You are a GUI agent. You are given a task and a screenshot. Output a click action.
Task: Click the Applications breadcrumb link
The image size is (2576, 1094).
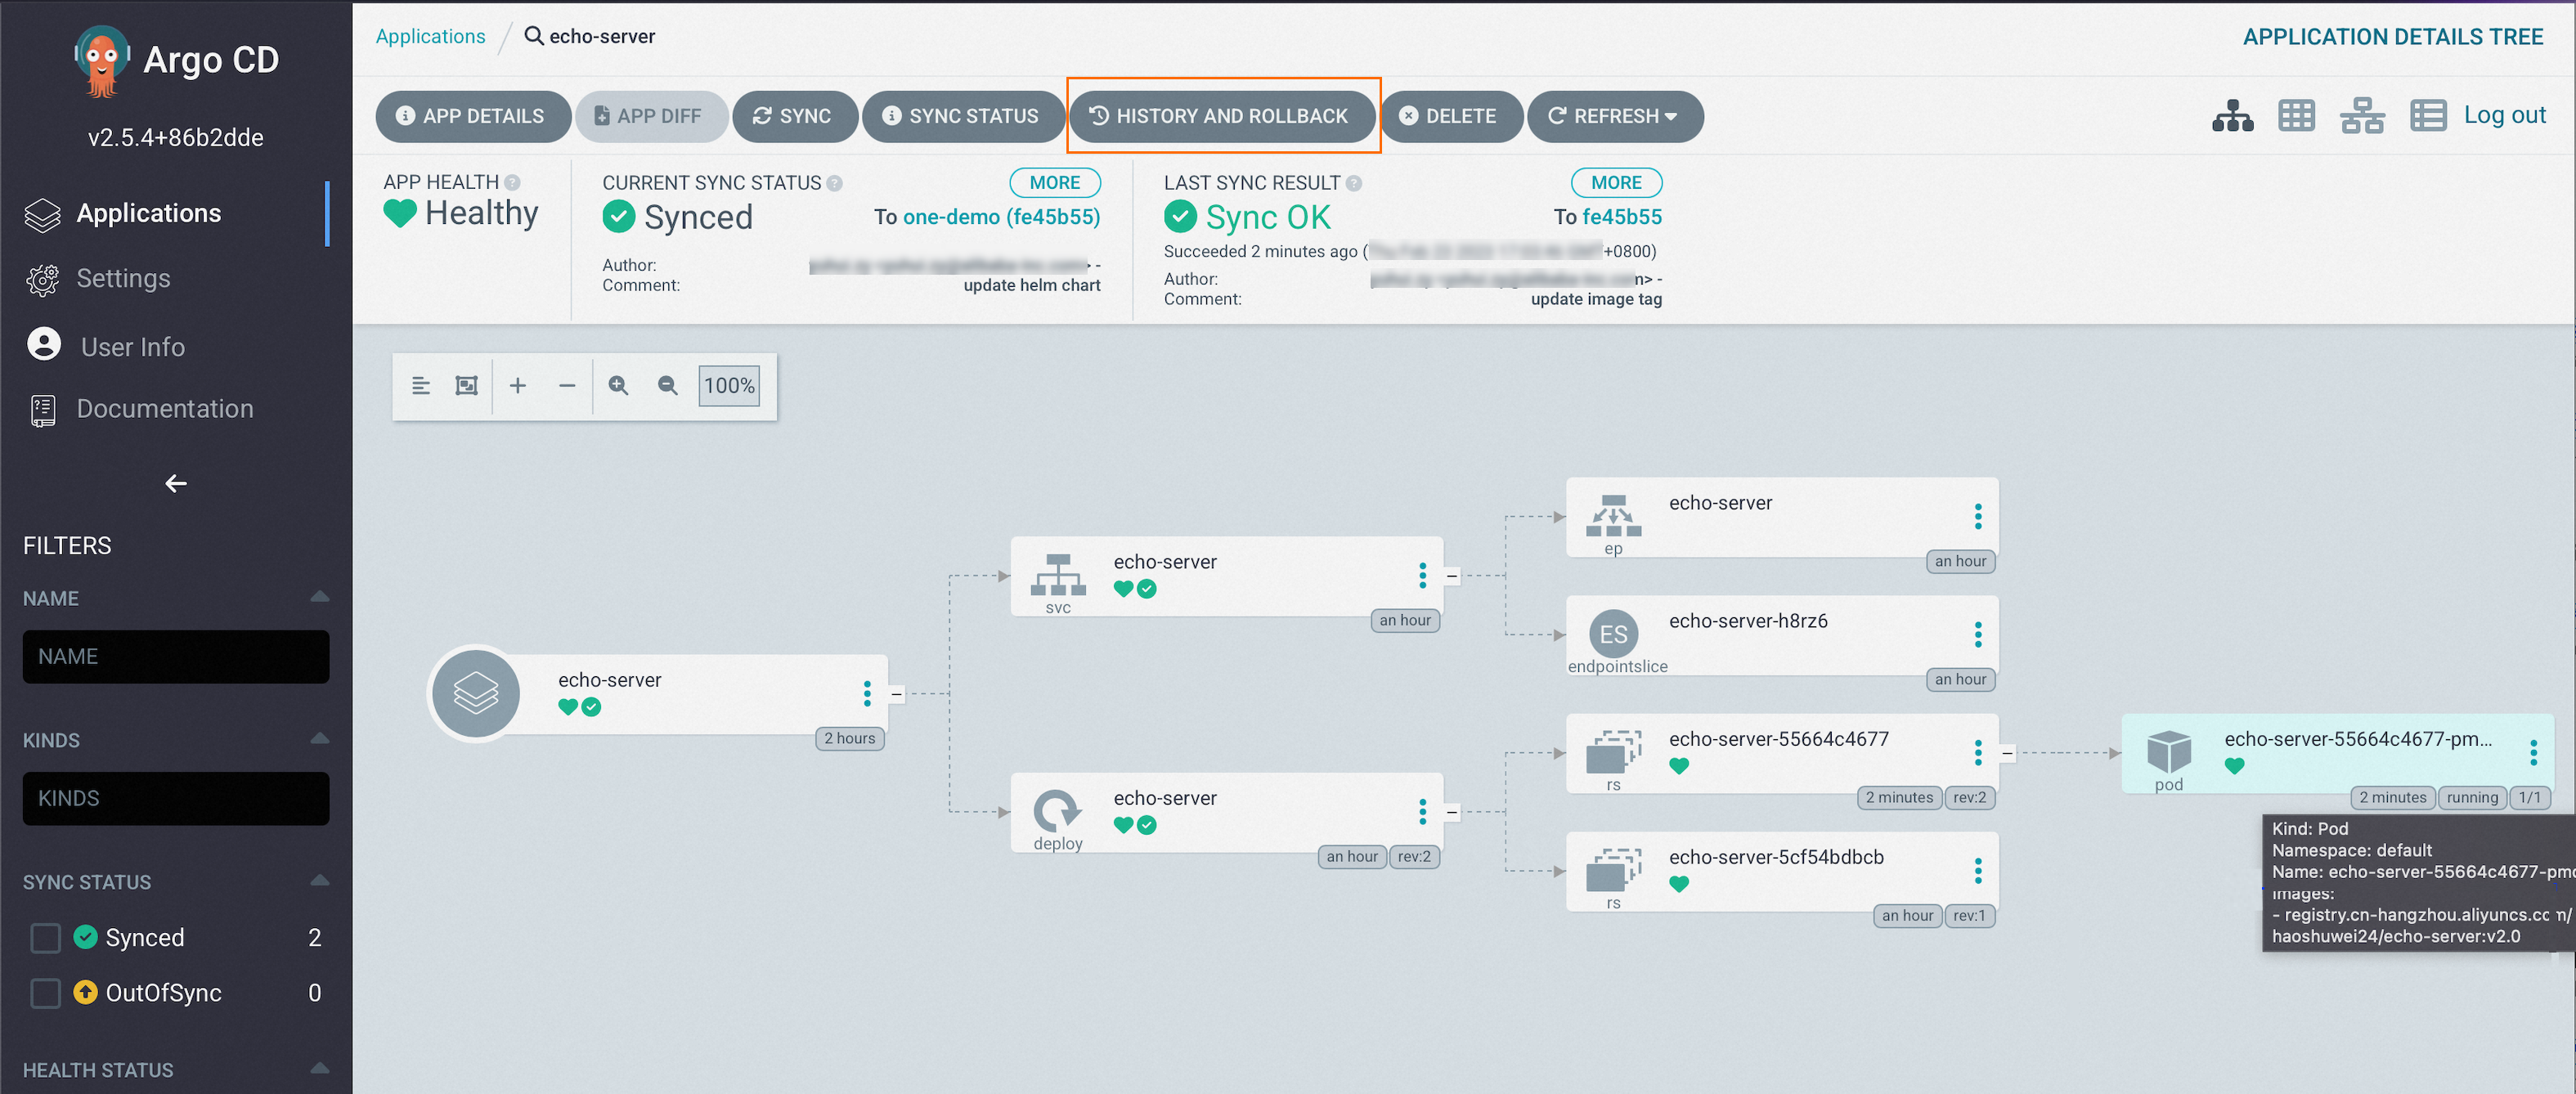pyautogui.click(x=430, y=36)
